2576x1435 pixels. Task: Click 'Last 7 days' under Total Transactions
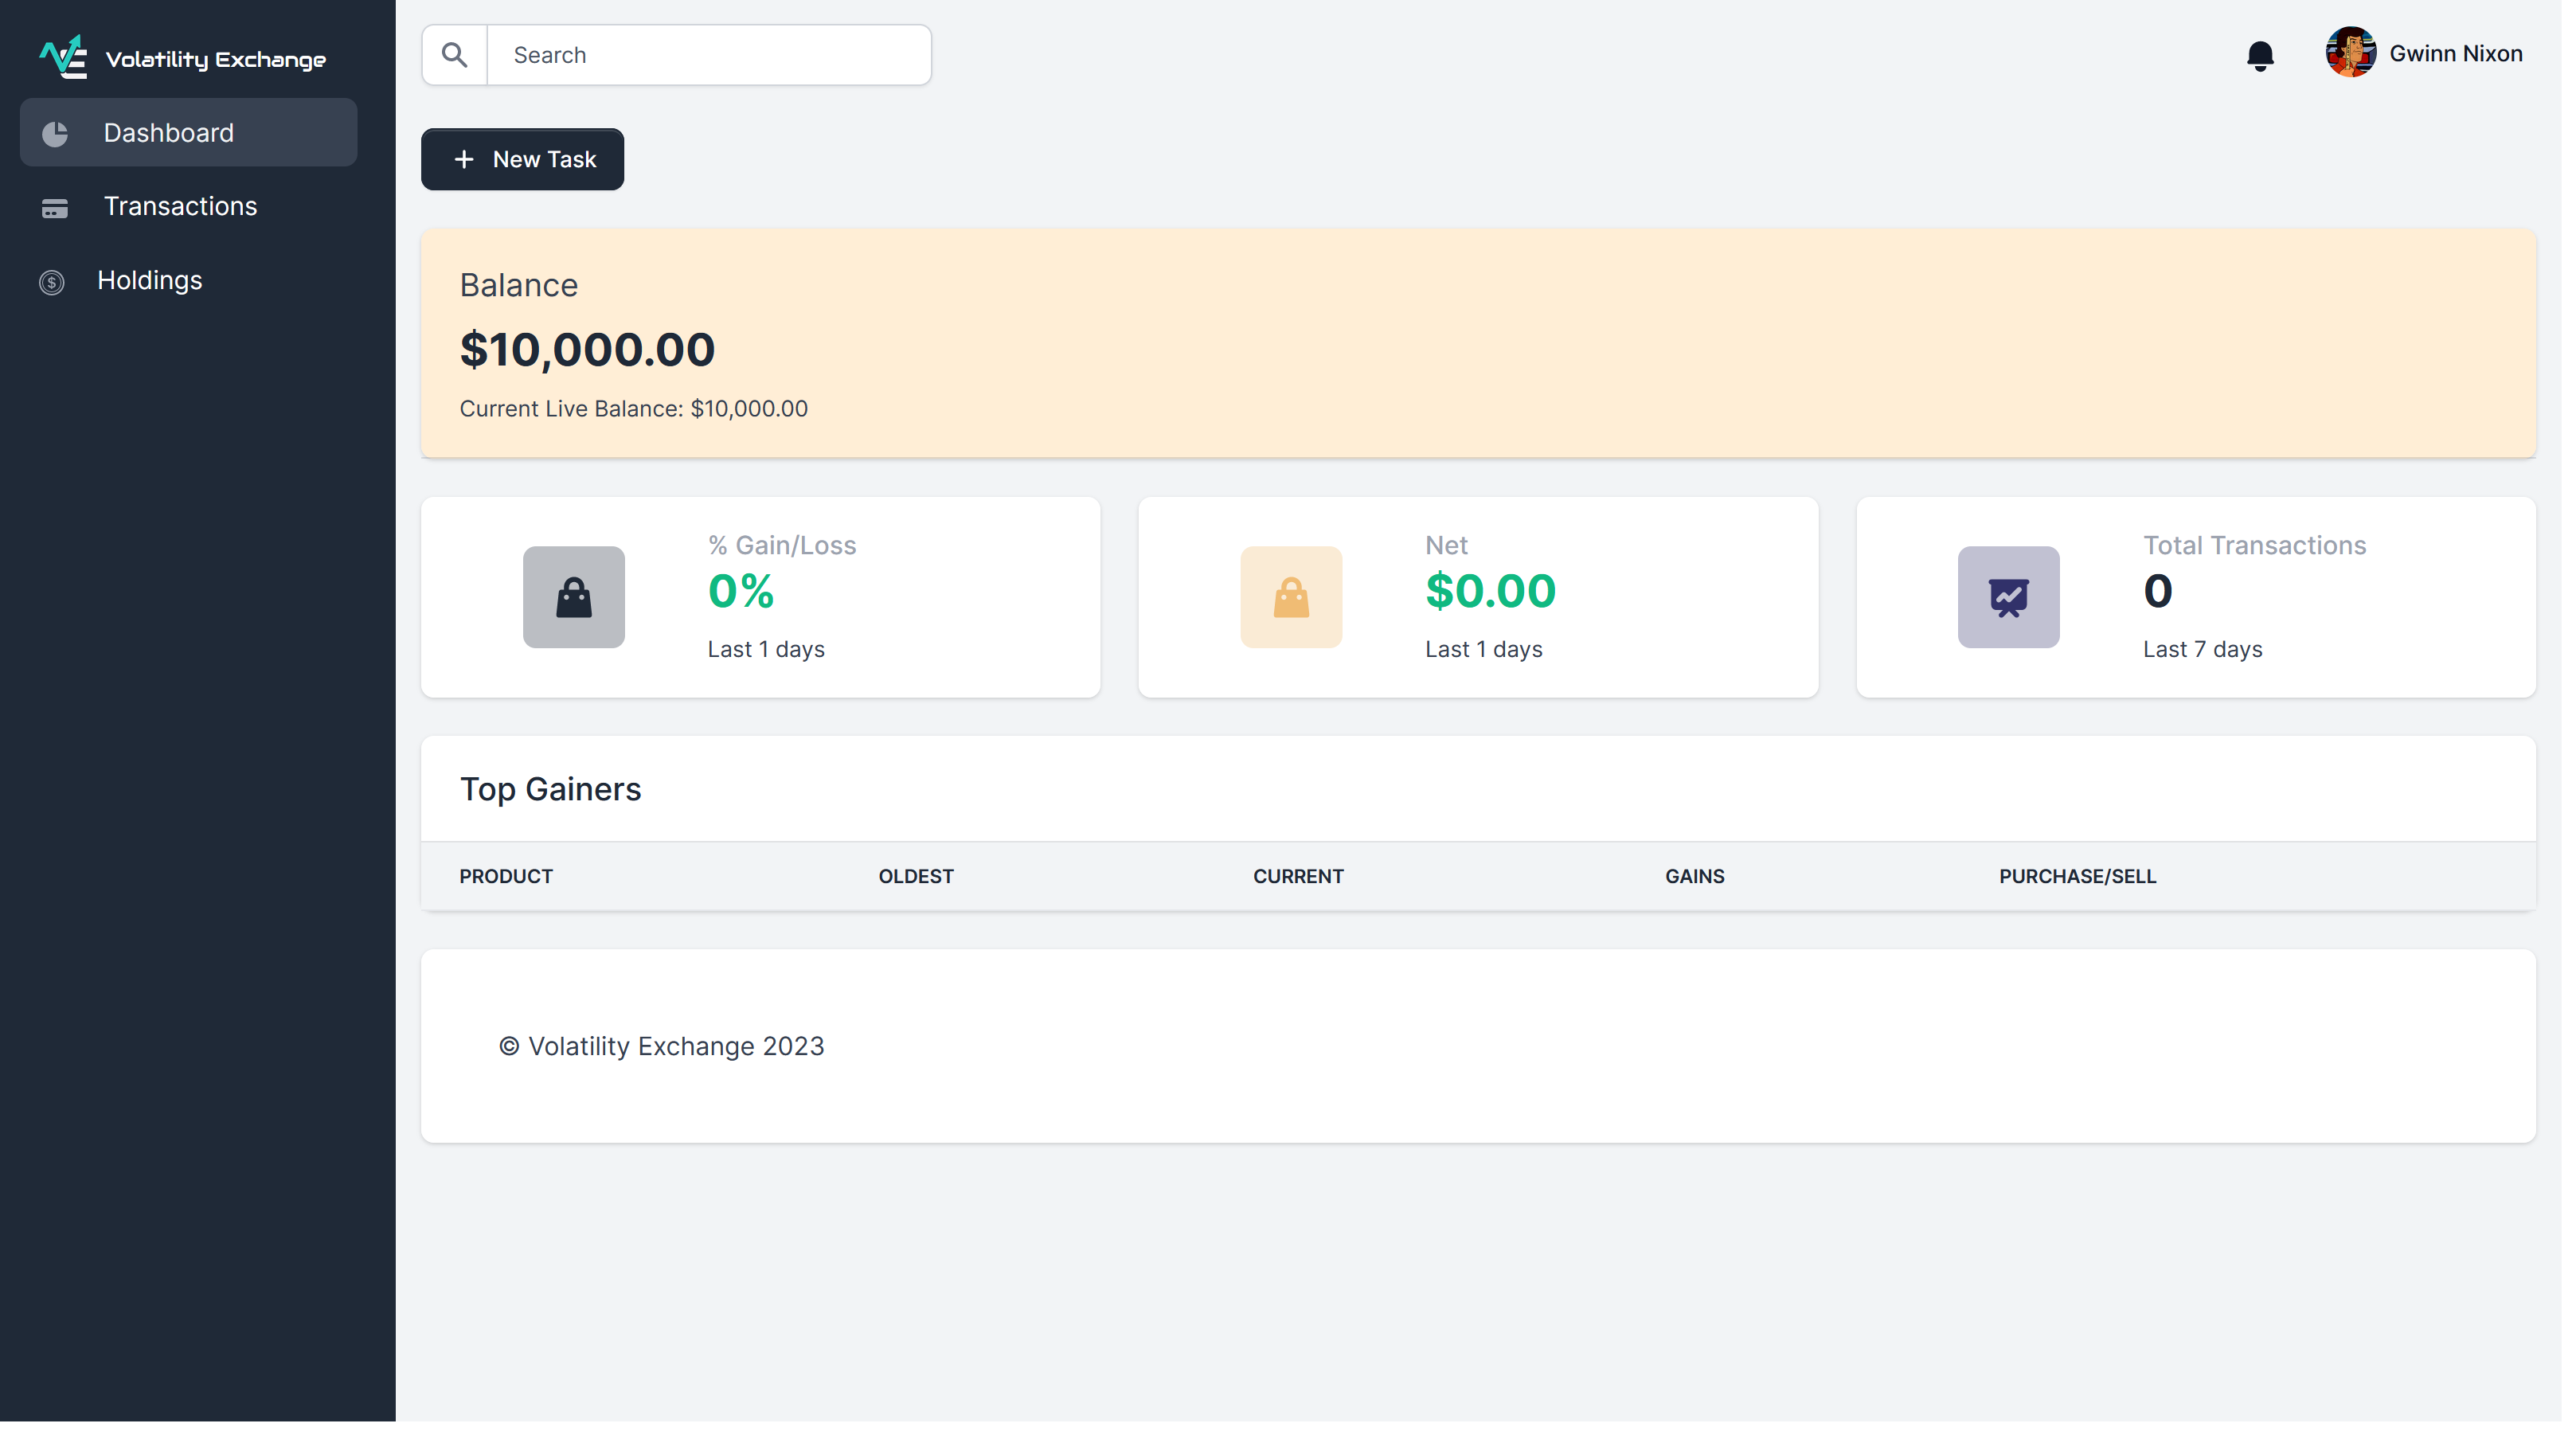pyautogui.click(x=2214, y=653)
